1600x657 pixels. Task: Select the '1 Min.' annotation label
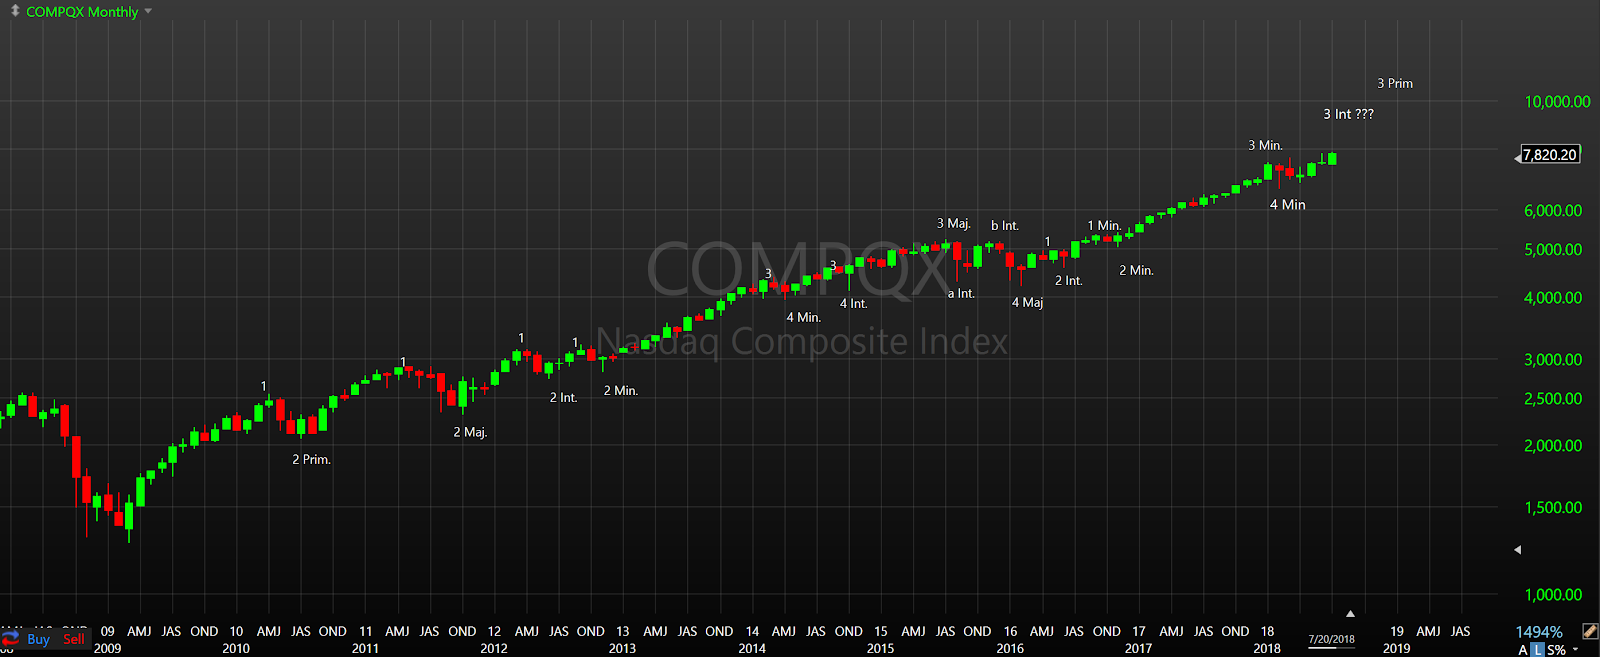click(1104, 225)
